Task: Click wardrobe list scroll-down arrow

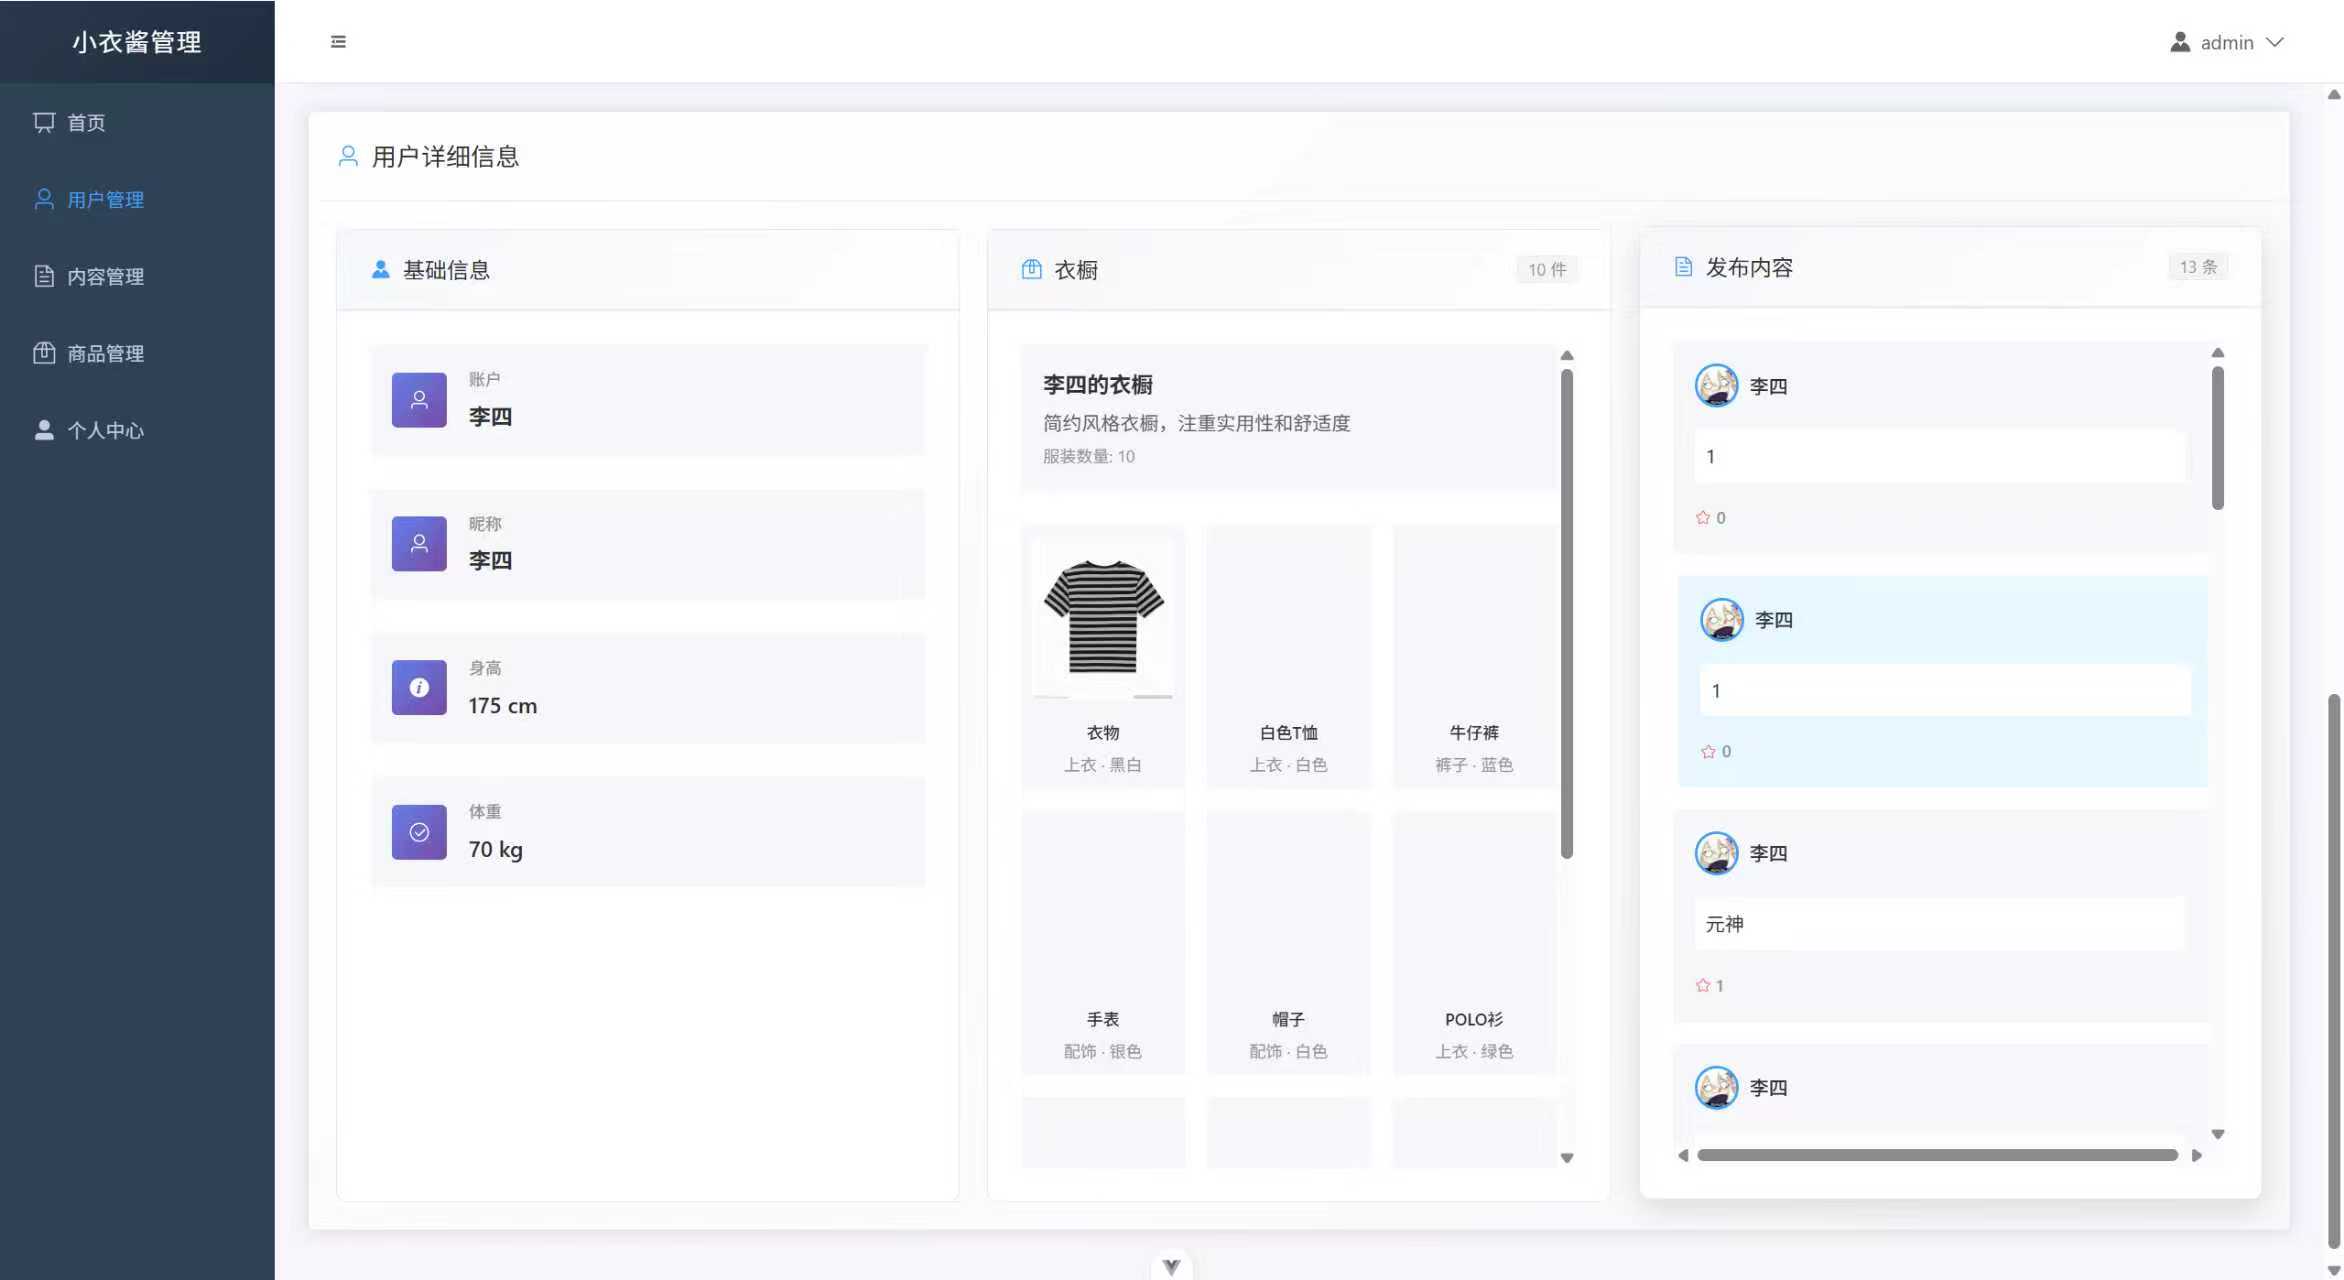Action: (1567, 1158)
